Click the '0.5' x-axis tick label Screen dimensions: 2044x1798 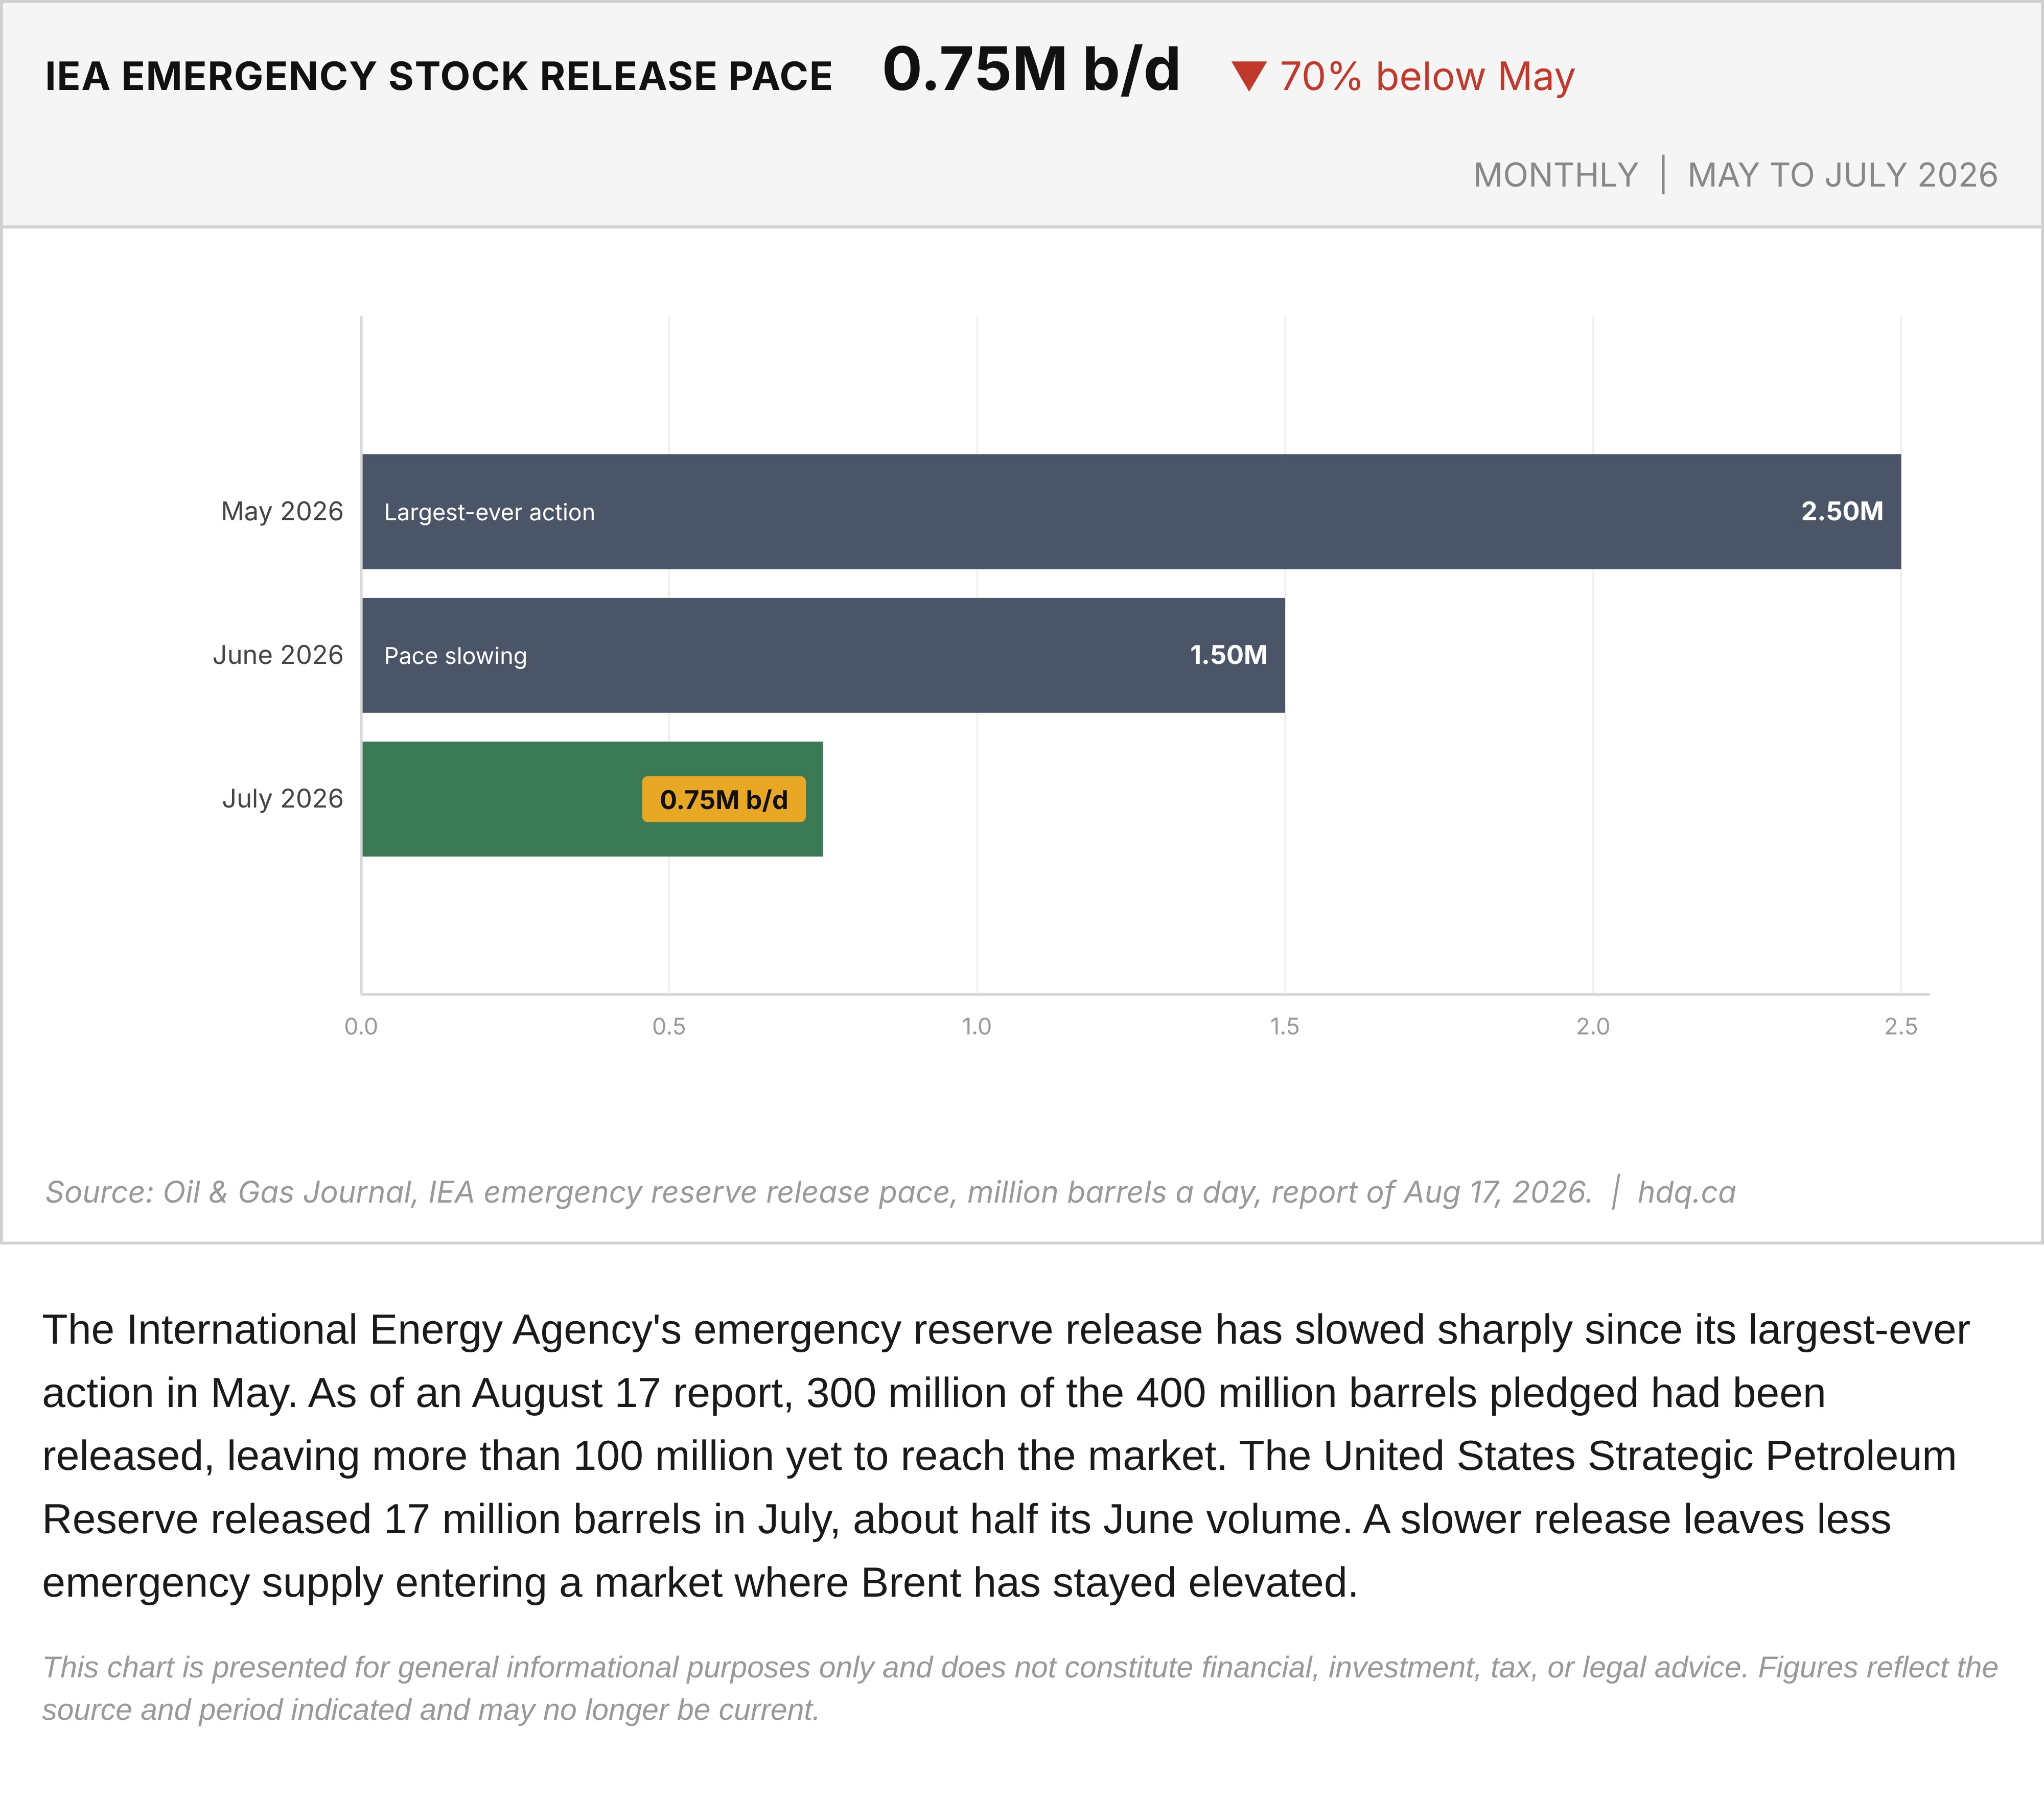[669, 1026]
